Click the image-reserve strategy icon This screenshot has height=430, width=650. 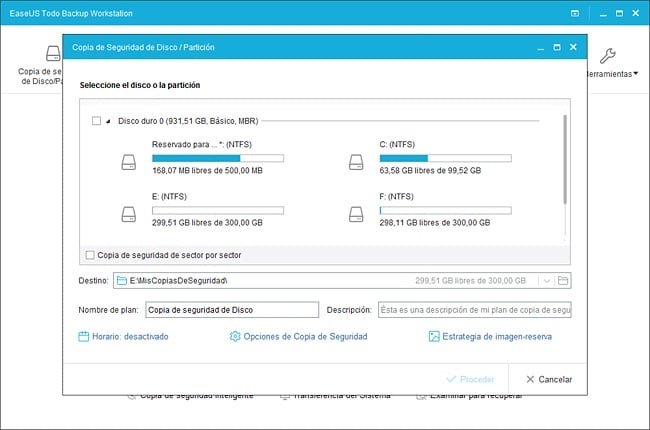[434, 336]
